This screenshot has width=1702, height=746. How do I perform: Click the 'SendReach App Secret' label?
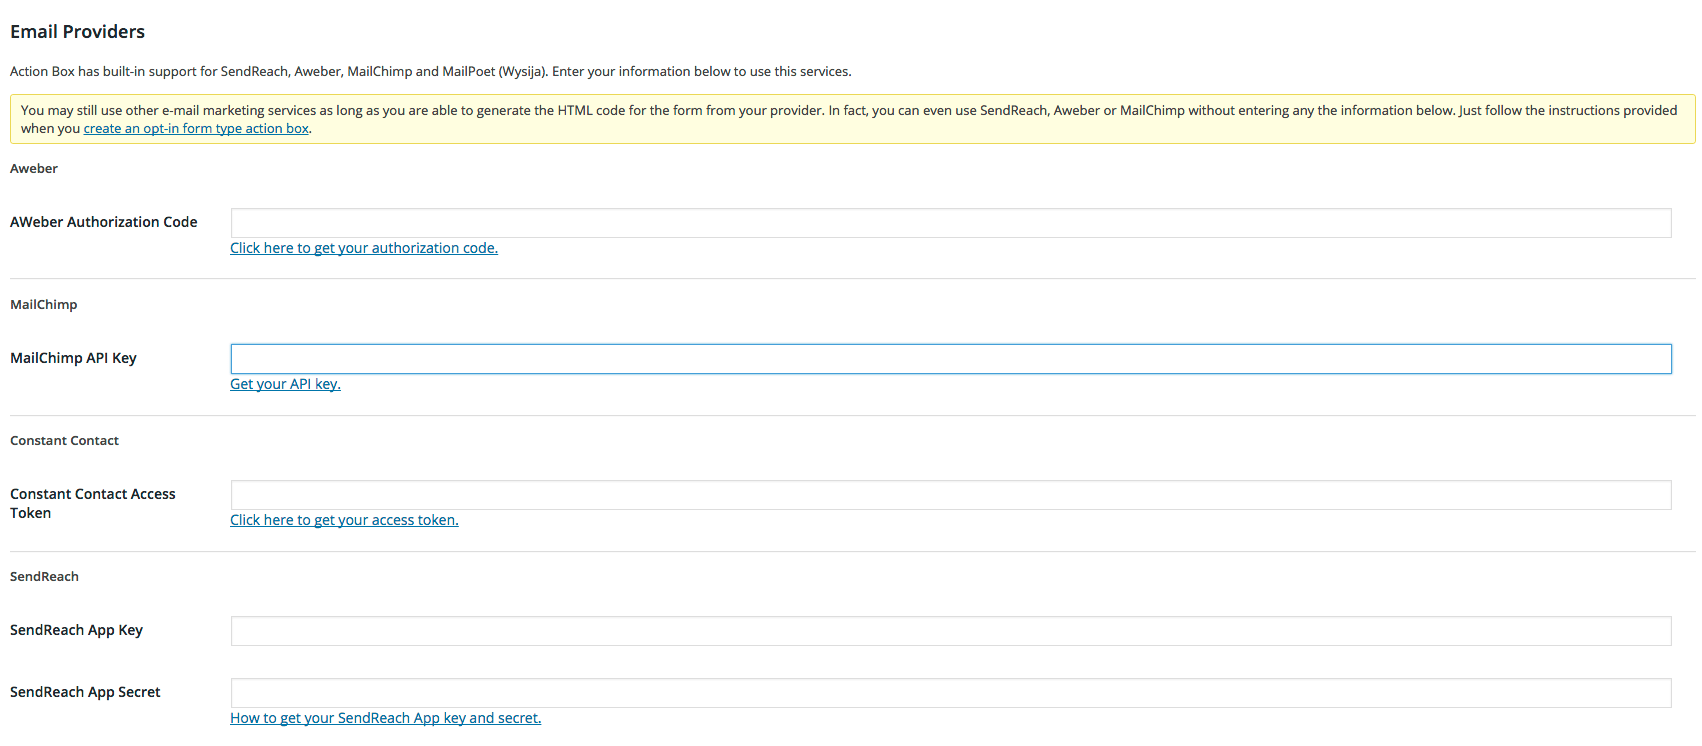click(x=85, y=692)
